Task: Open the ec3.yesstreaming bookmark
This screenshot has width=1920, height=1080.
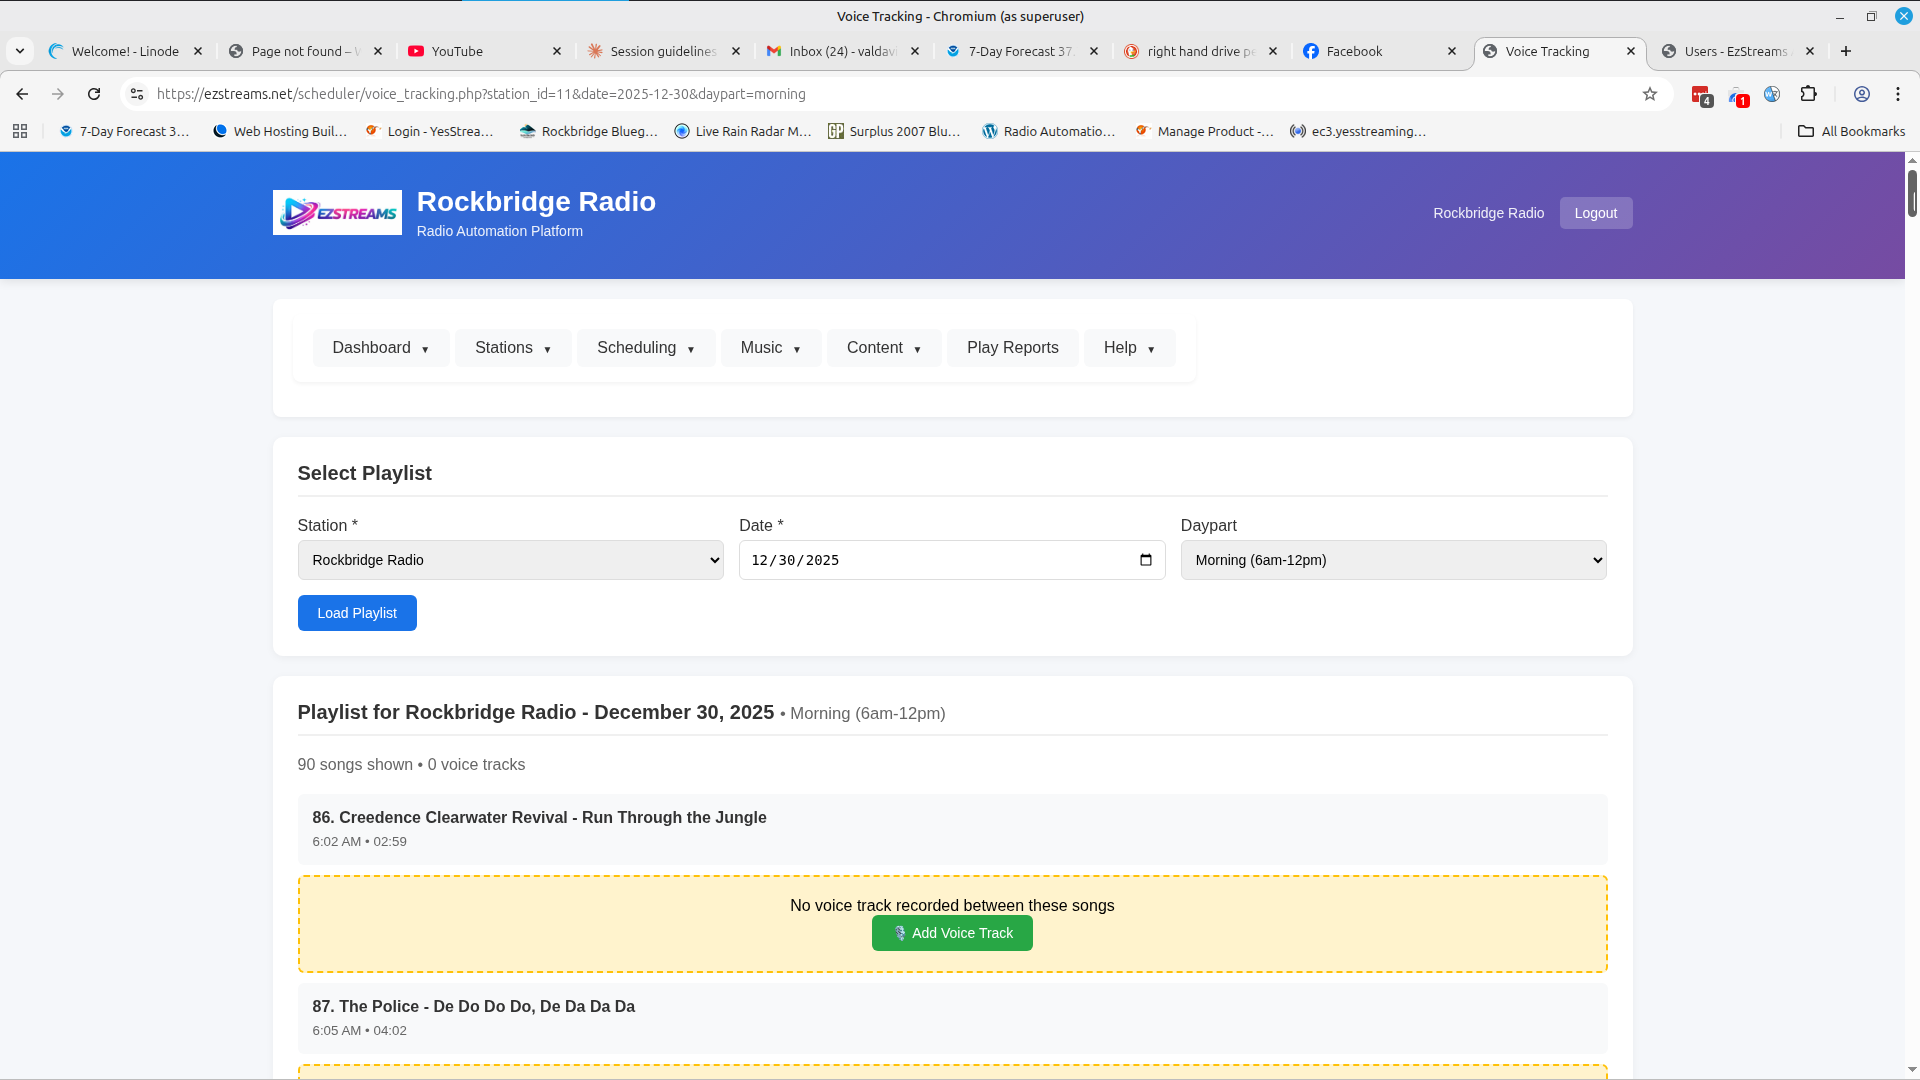Action: click(x=1357, y=131)
